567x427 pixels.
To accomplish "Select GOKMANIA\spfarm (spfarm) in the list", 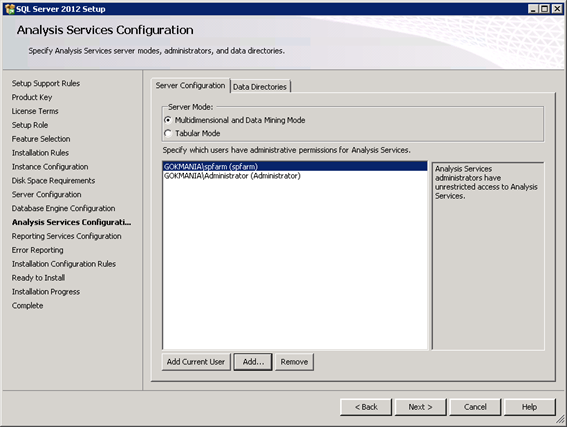I will (x=295, y=166).
